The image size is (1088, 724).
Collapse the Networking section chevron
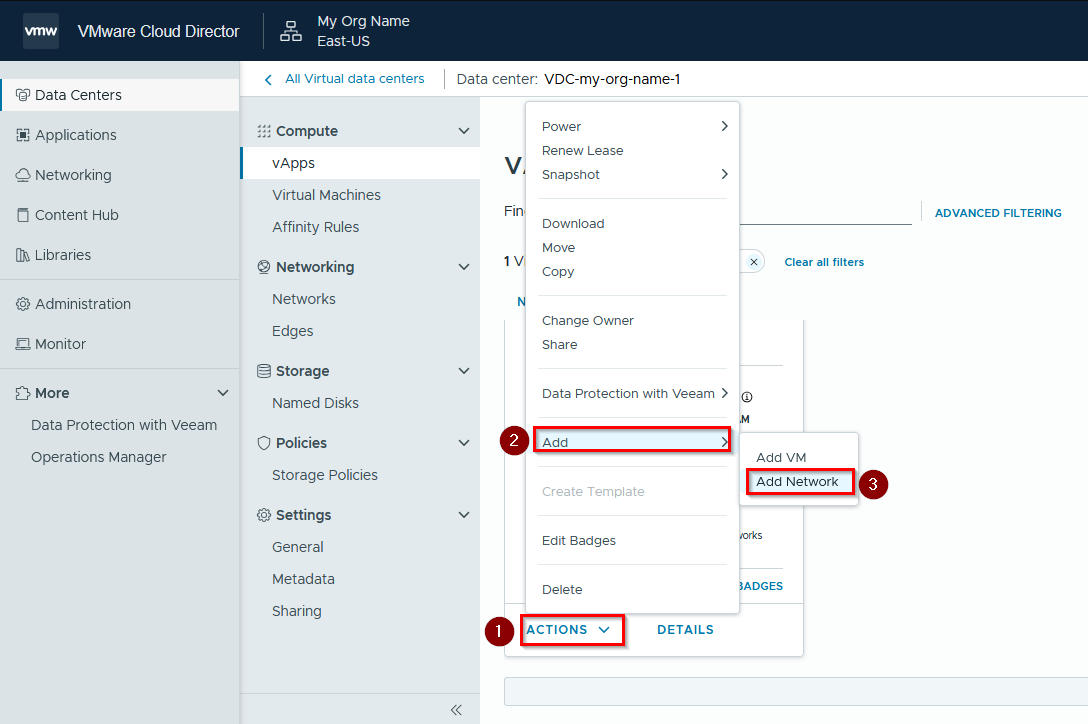click(x=464, y=267)
